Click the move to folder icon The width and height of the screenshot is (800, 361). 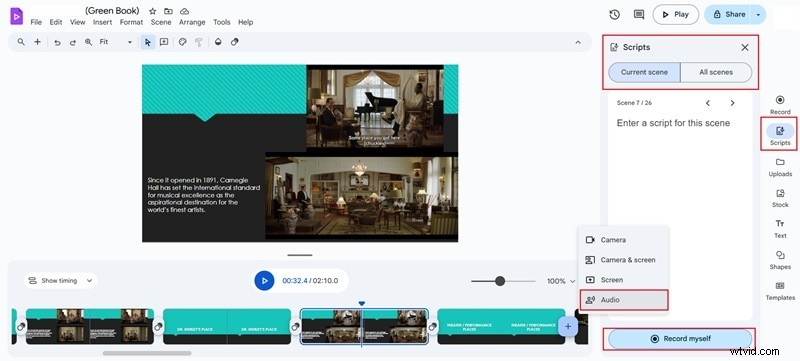168,11
